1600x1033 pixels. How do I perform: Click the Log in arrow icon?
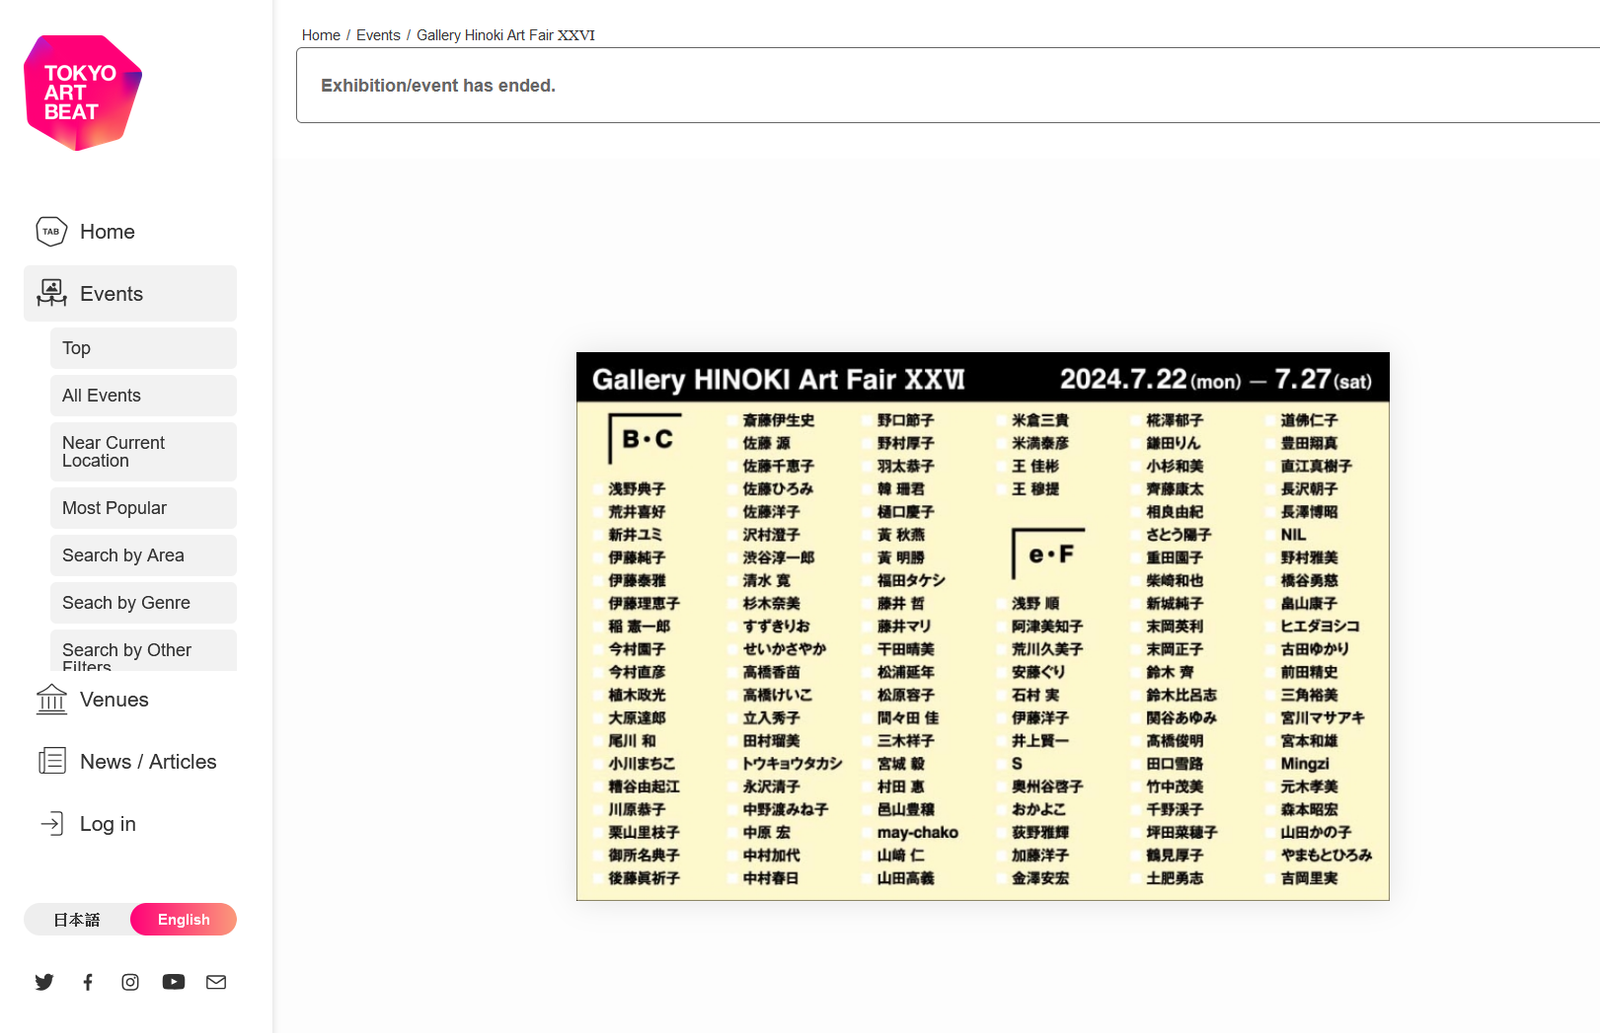pos(51,823)
